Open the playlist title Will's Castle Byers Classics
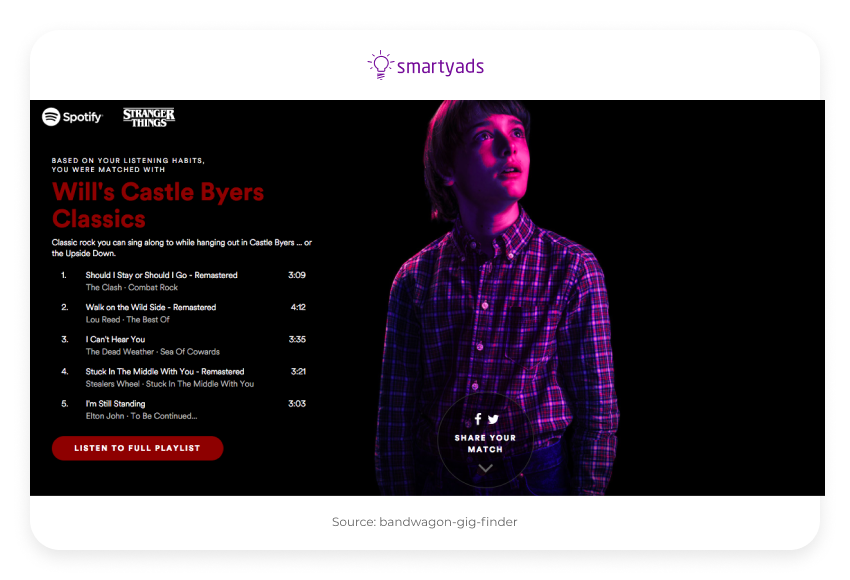 (158, 204)
